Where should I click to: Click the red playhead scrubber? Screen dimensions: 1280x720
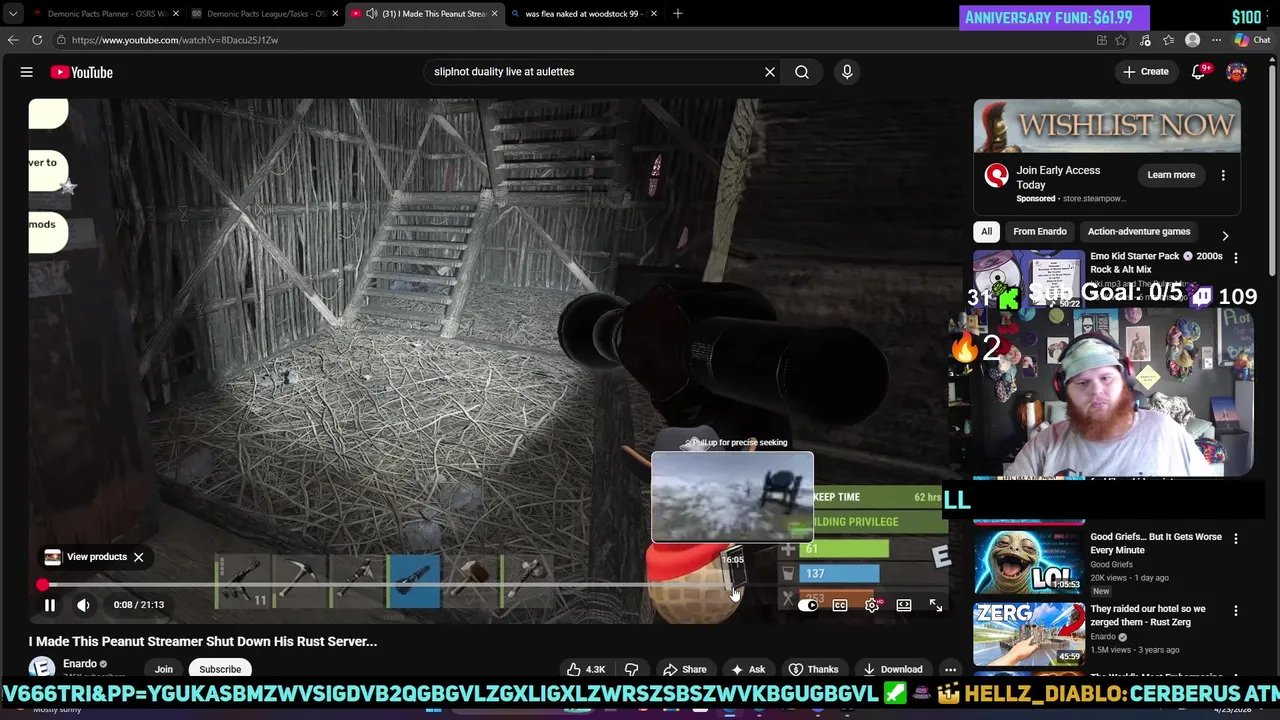click(42, 585)
